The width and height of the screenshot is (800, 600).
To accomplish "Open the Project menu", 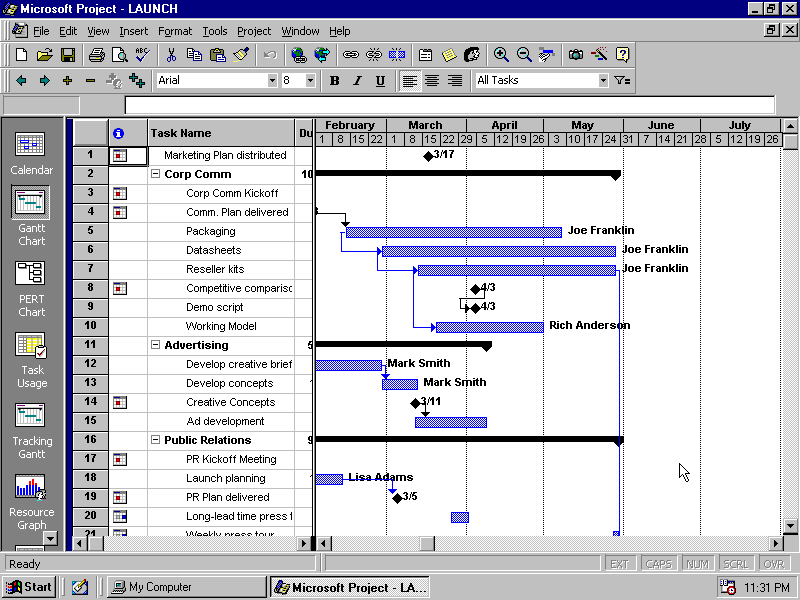I will click(254, 31).
